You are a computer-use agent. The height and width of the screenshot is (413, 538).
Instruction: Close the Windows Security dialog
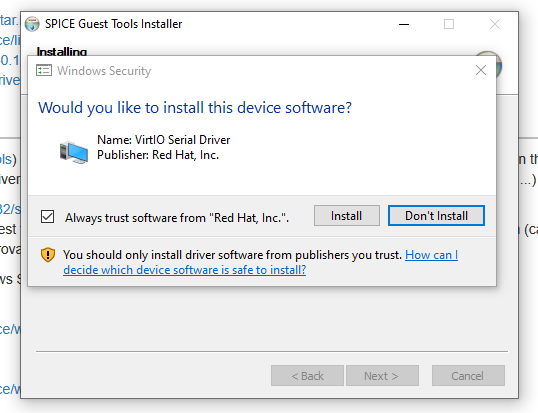[x=481, y=70]
